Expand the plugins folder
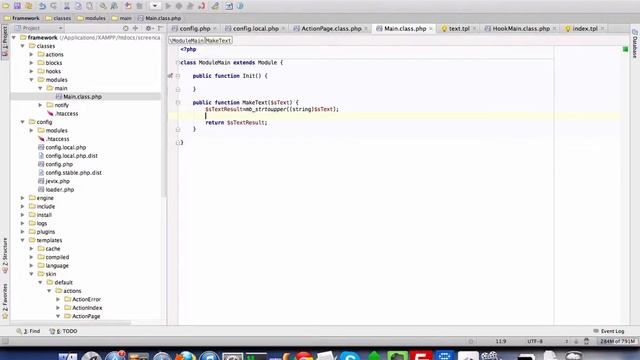The image size is (640, 360). pyautogui.click(x=23, y=232)
